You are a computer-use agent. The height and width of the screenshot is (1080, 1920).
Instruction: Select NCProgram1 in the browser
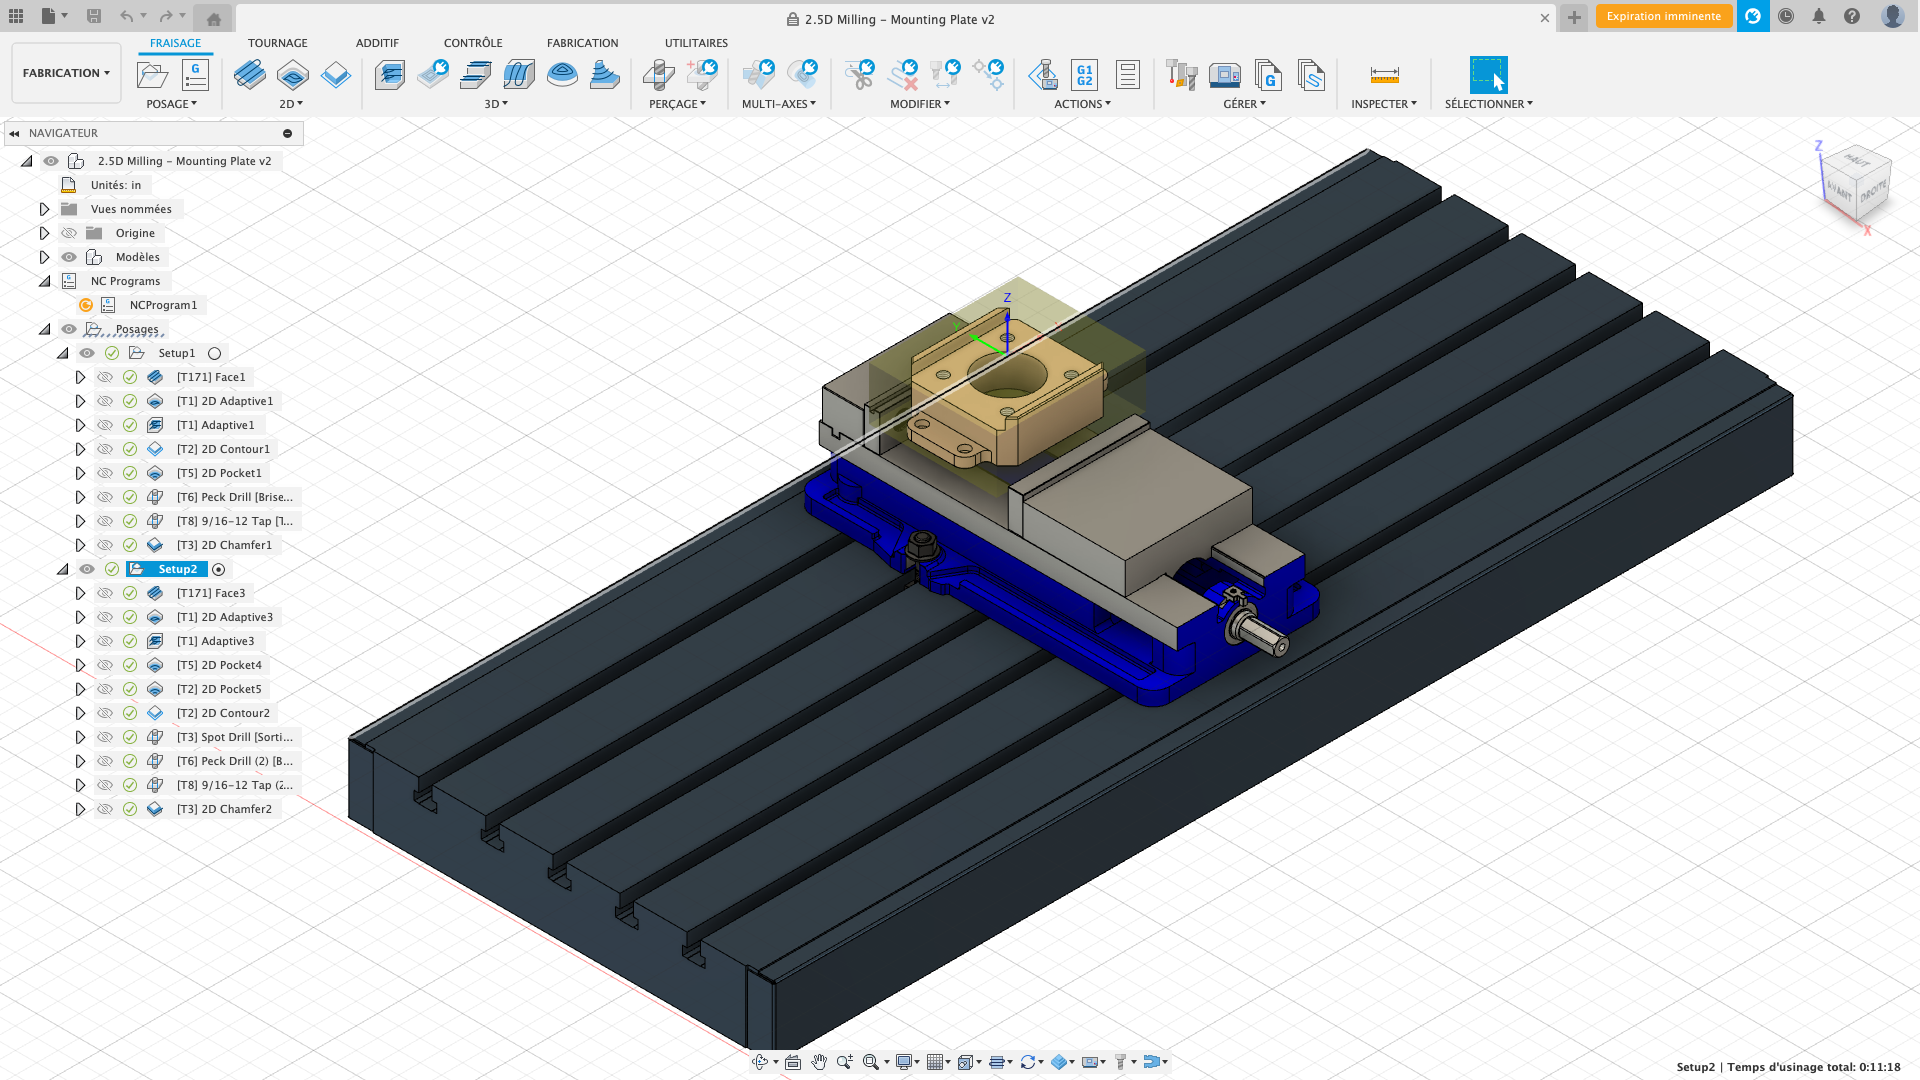click(x=163, y=305)
